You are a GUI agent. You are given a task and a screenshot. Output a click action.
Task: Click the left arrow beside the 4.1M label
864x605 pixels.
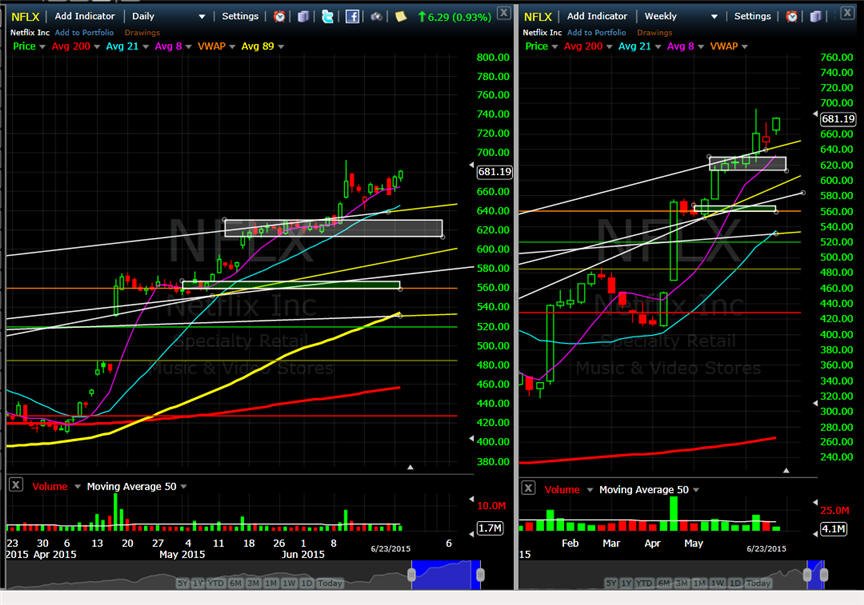coord(816,533)
